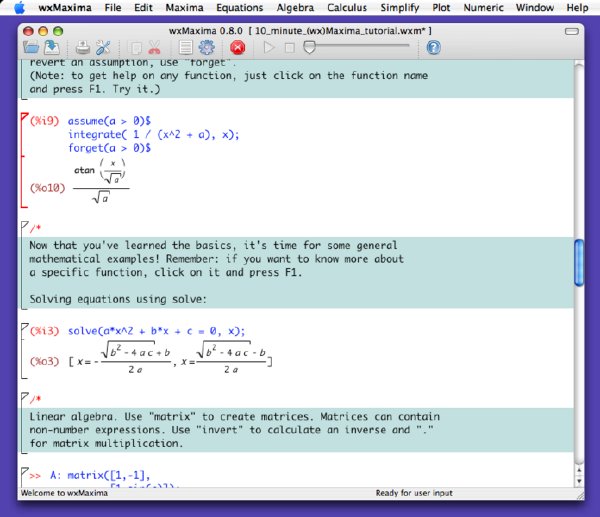Open the Calculus menu
This screenshot has width=600, height=517.
coord(347,7)
